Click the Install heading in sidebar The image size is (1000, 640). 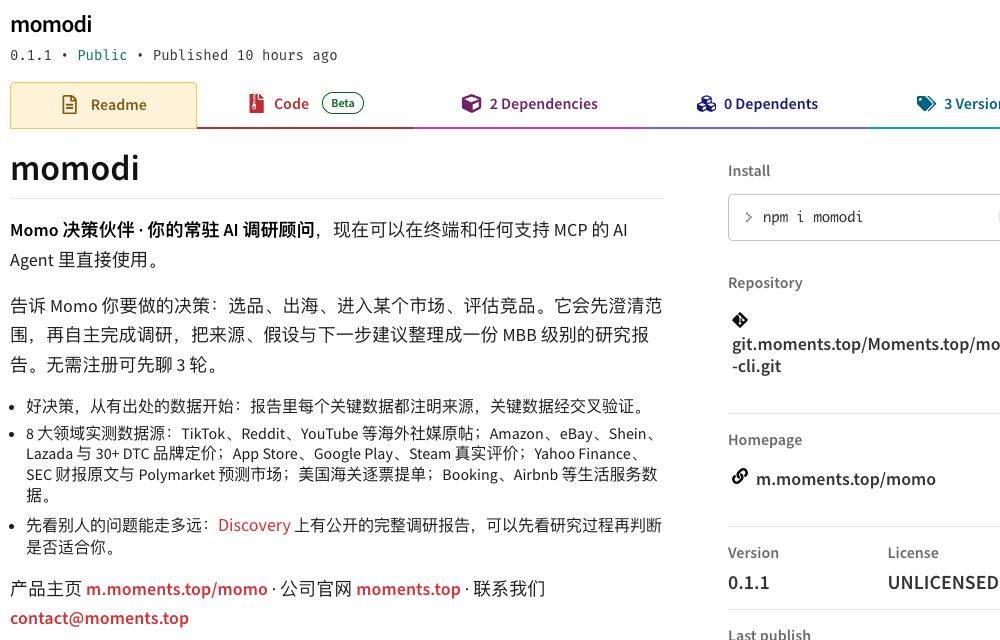[x=749, y=171]
